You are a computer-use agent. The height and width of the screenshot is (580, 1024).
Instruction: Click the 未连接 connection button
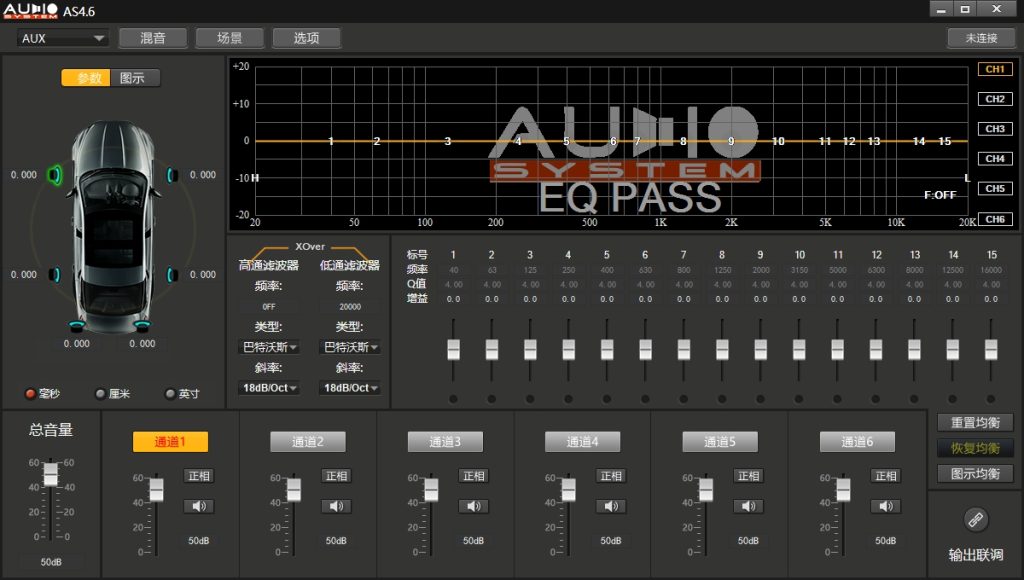pyautogui.click(x=982, y=38)
